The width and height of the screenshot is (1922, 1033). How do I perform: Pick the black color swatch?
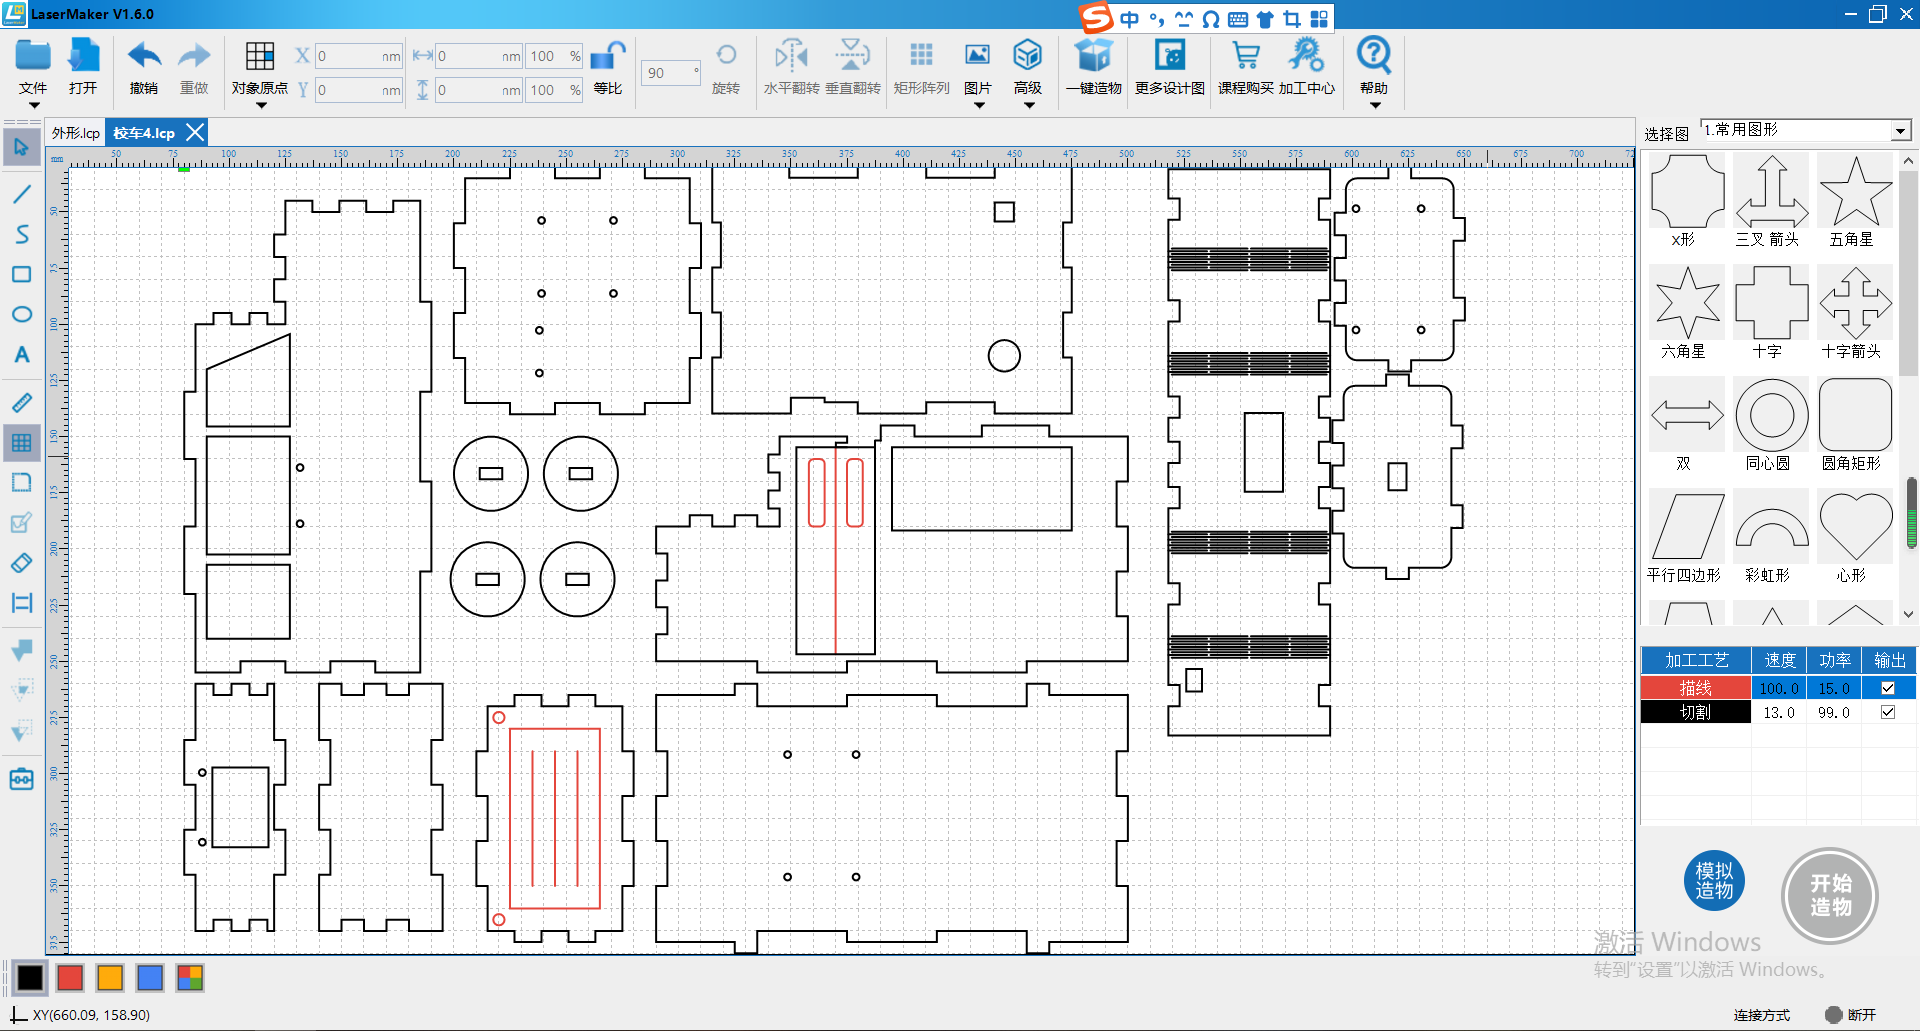30,978
